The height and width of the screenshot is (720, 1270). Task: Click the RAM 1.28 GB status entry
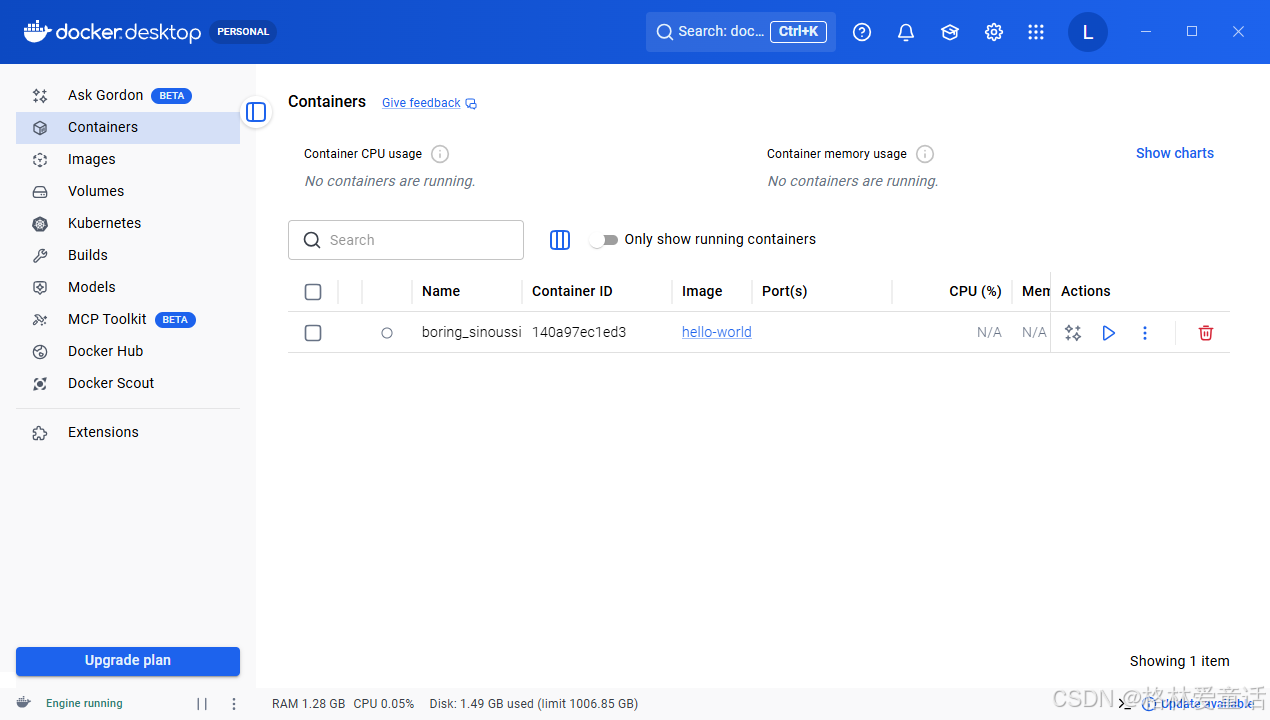tap(308, 704)
